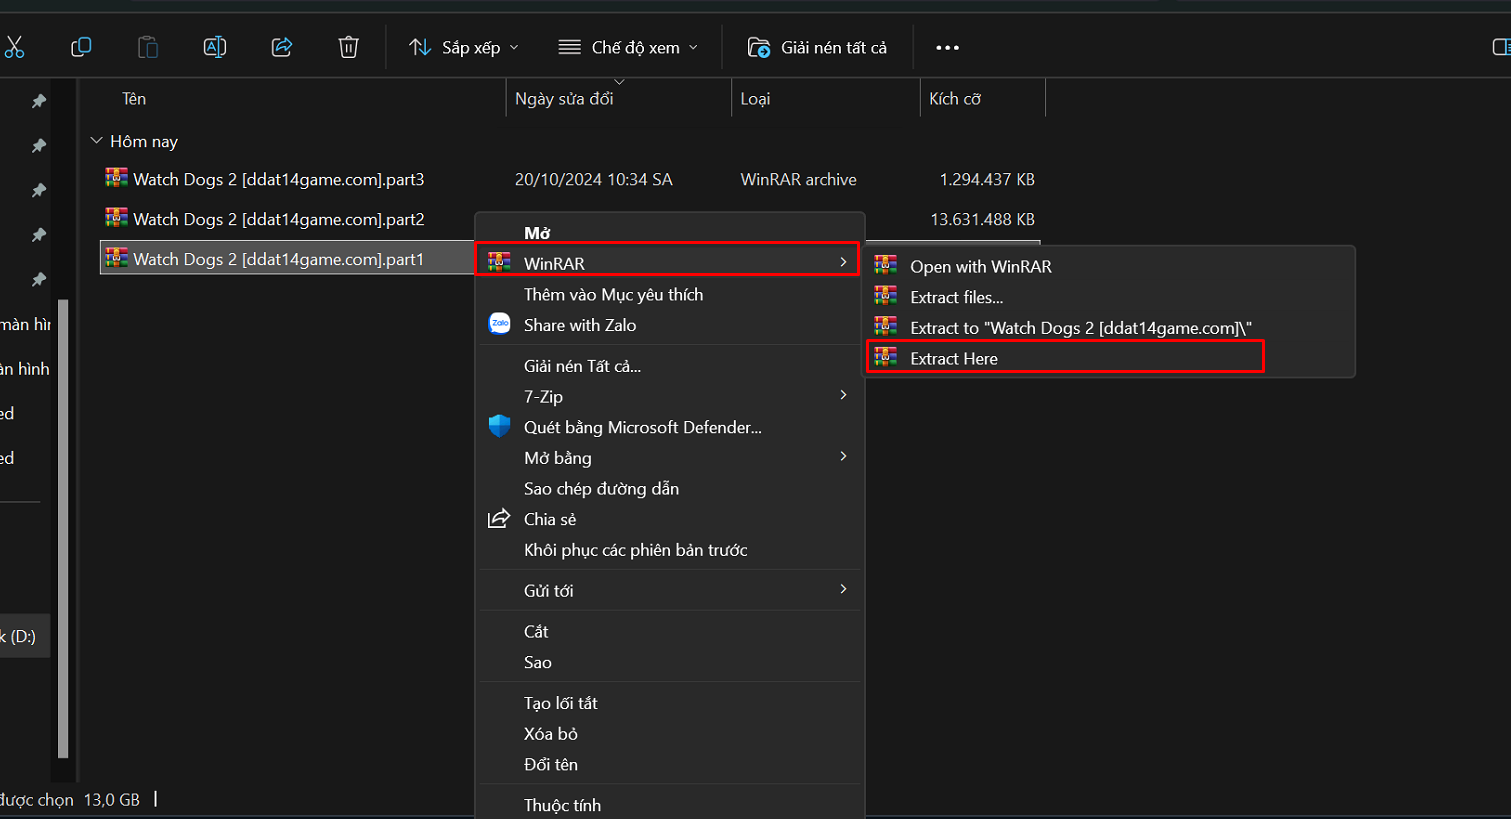The width and height of the screenshot is (1511, 819).
Task: Select Watch Dogs 2 part2 file icon
Action: [x=117, y=218]
